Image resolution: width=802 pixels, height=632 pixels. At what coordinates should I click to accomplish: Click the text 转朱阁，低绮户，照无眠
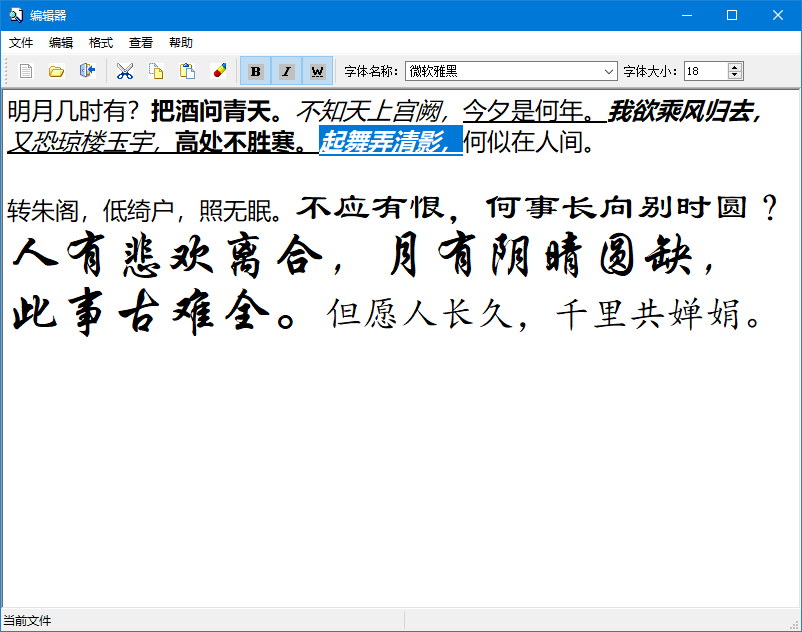(x=145, y=211)
